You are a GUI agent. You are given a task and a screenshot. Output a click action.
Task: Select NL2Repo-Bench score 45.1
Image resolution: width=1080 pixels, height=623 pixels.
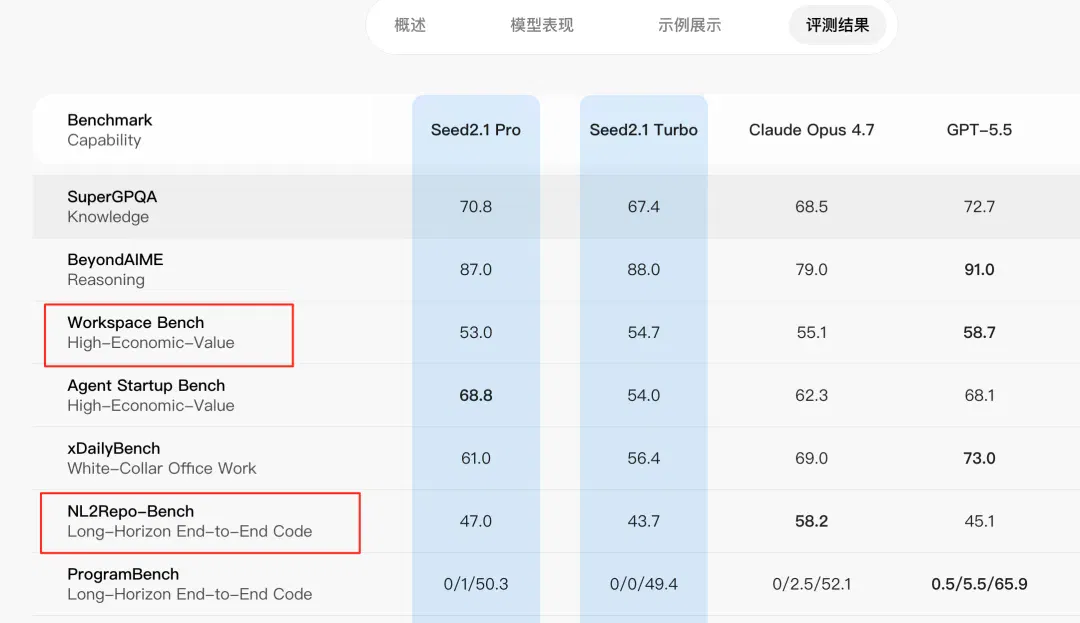[979, 522]
